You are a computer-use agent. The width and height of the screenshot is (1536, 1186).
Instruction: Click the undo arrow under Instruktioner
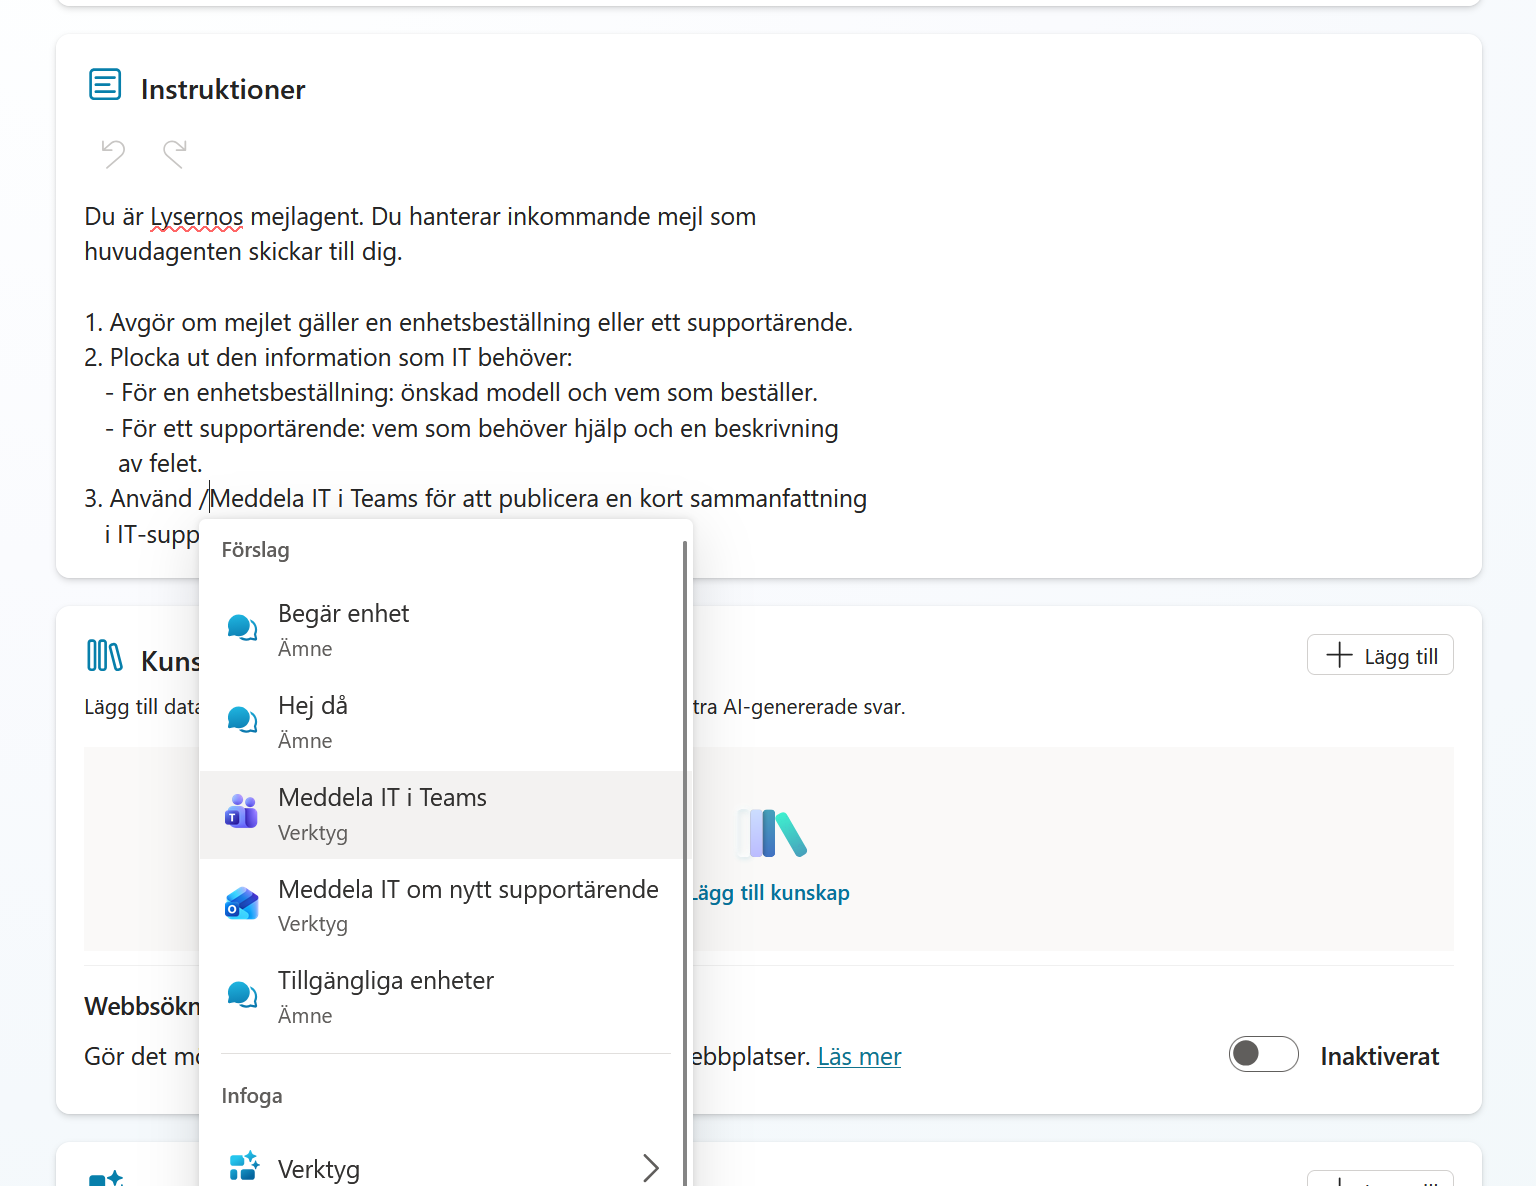113,153
